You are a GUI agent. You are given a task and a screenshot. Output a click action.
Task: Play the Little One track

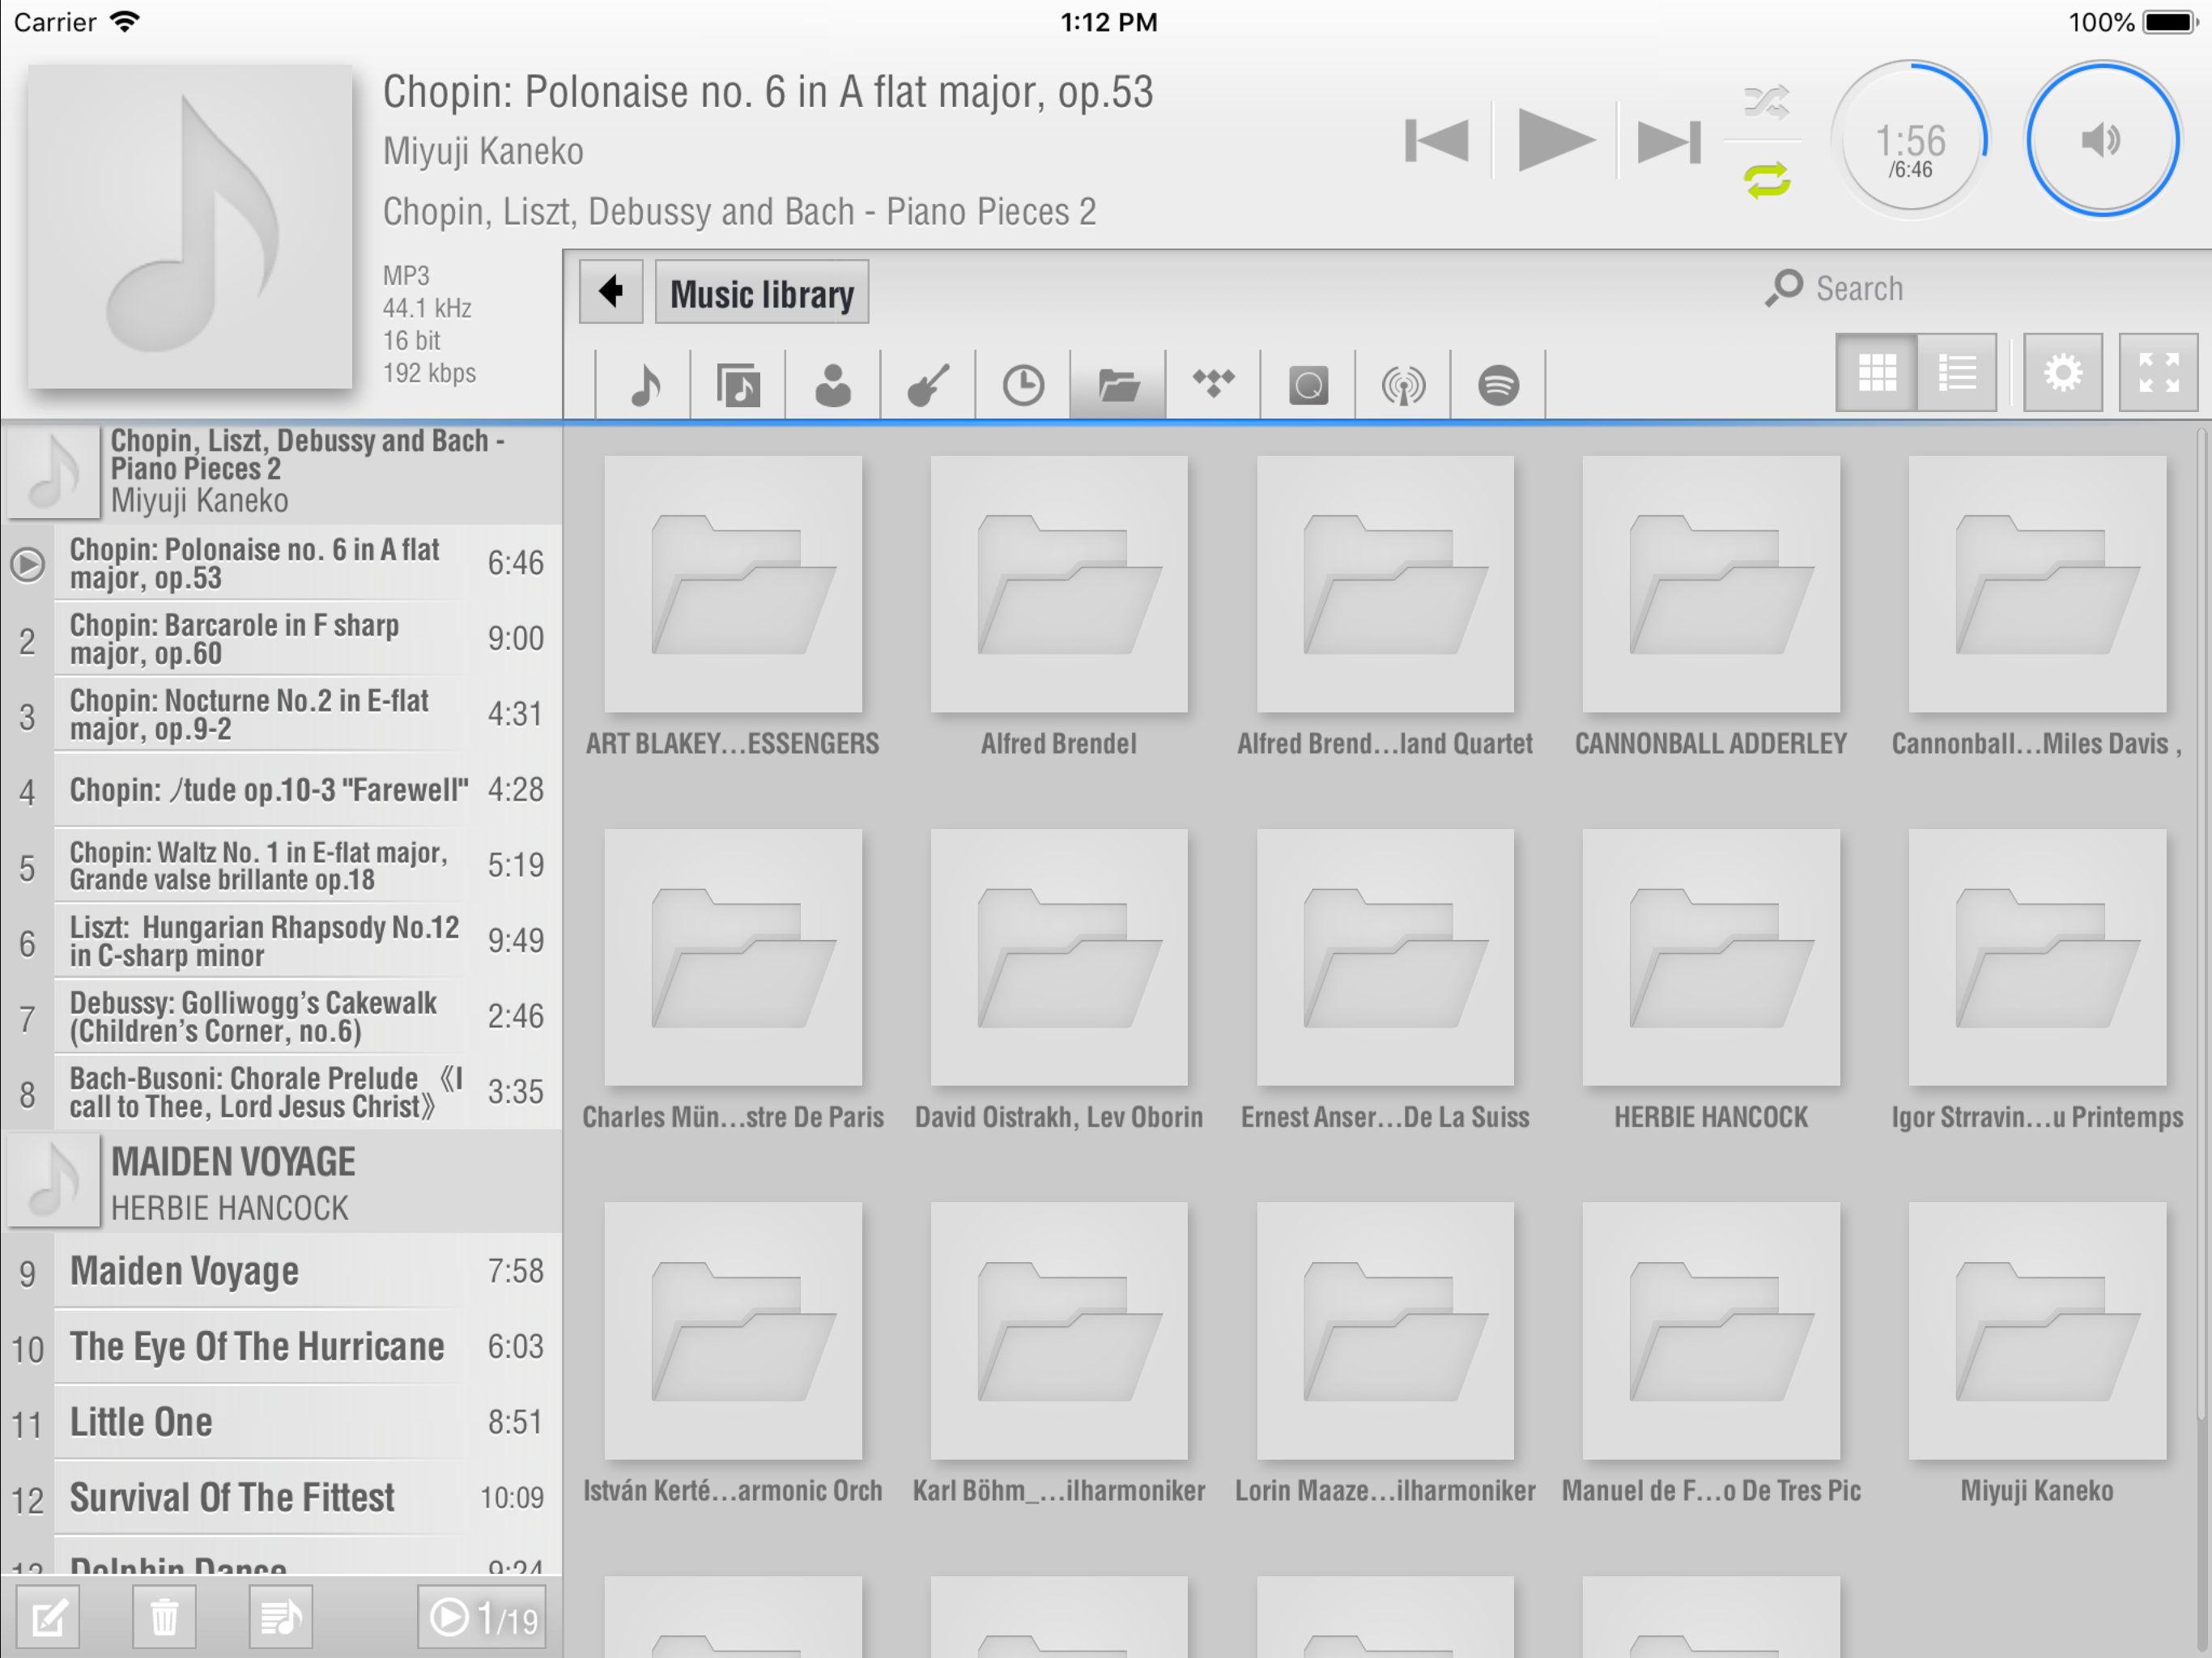[x=281, y=1422]
